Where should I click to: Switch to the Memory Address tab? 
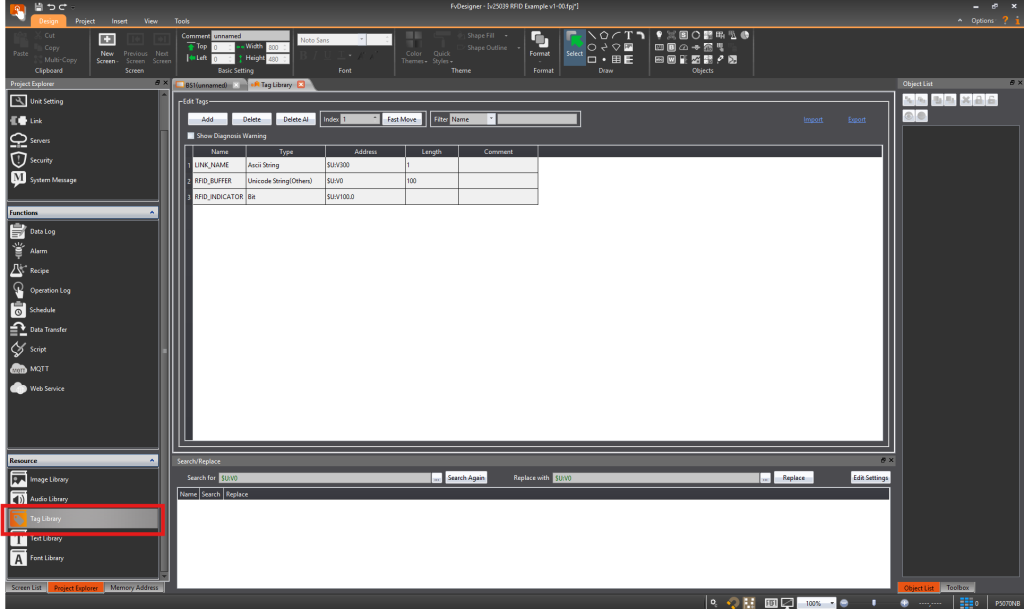133,588
